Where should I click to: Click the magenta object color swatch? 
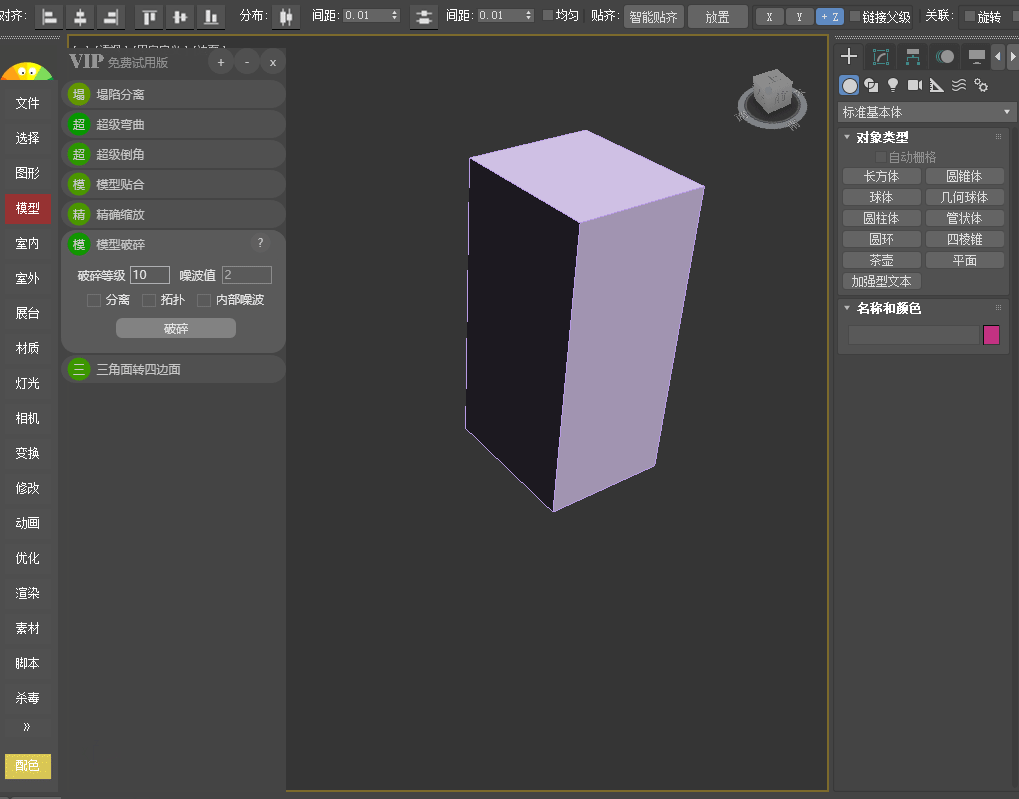coord(991,335)
